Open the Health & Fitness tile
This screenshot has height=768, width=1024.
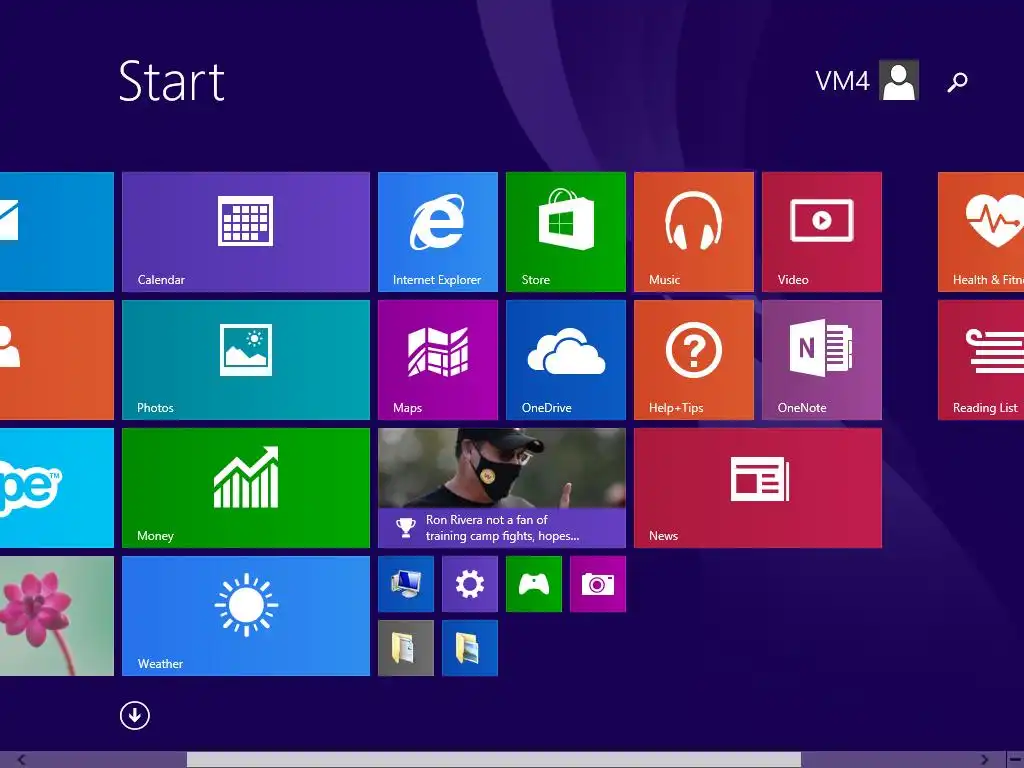click(x=981, y=232)
